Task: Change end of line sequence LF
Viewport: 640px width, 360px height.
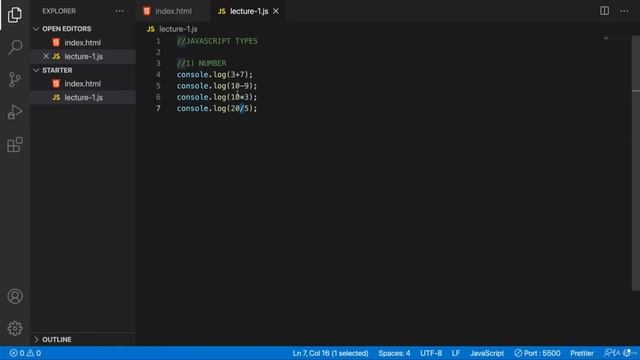Action: [456, 353]
